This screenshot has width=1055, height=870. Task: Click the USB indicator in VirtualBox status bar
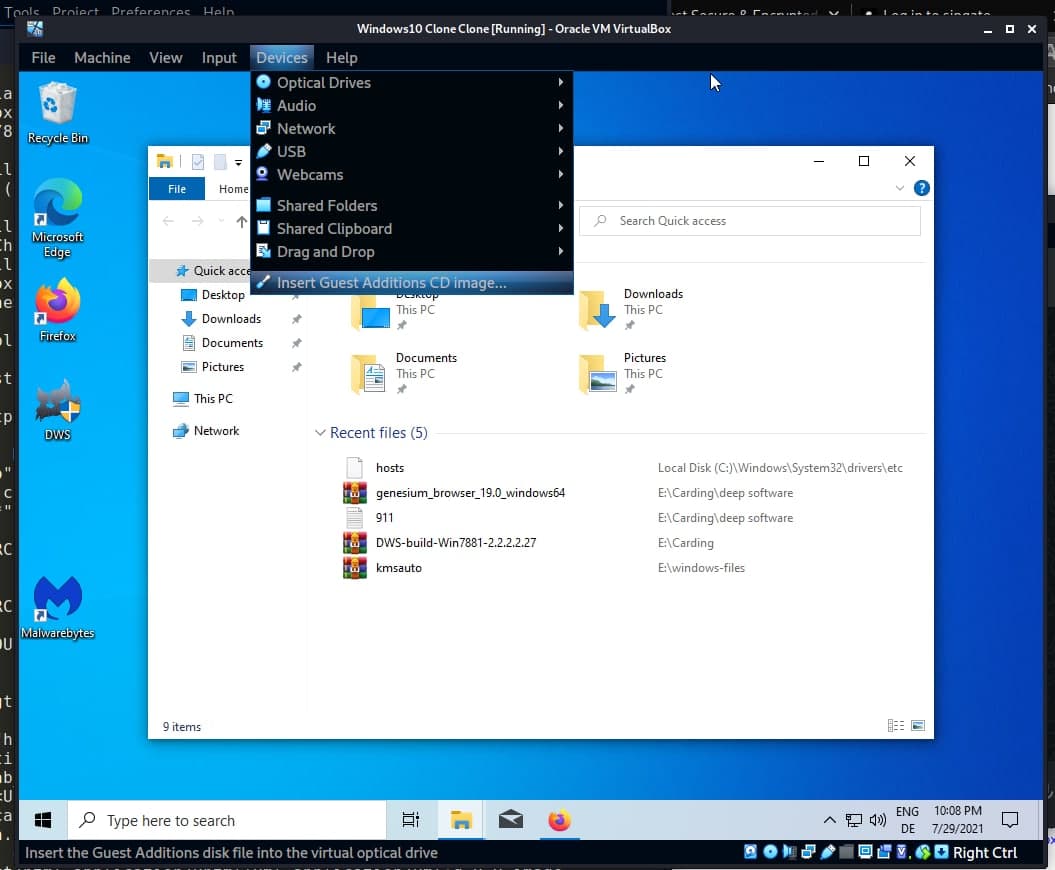828,852
